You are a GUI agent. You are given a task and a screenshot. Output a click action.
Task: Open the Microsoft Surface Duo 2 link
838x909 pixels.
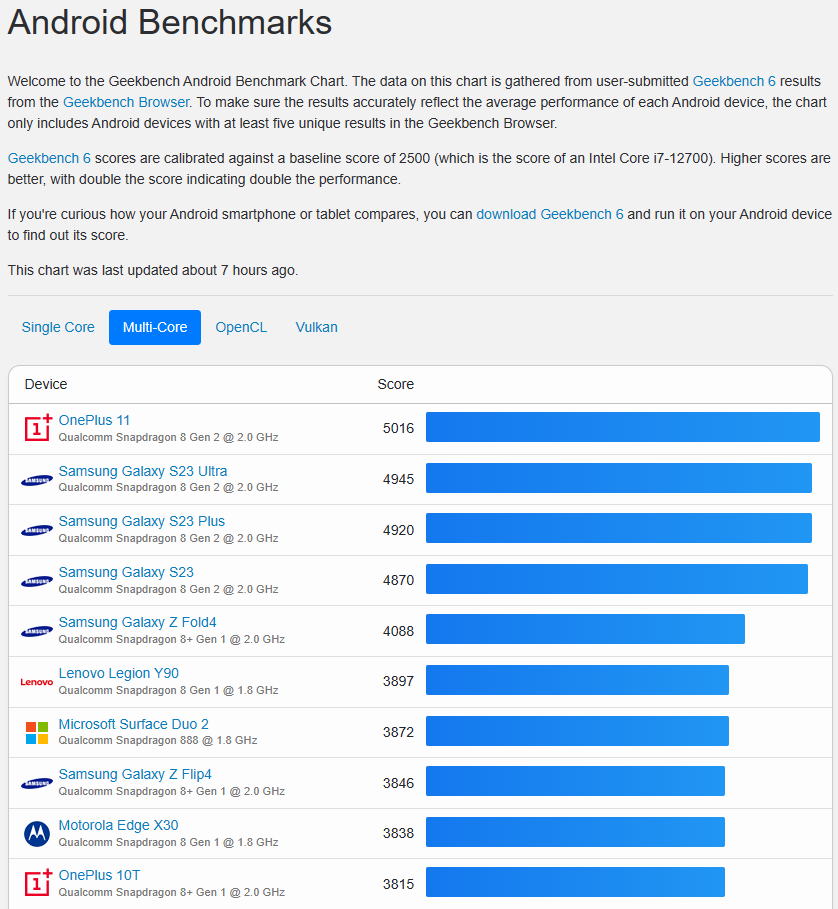point(133,724)
